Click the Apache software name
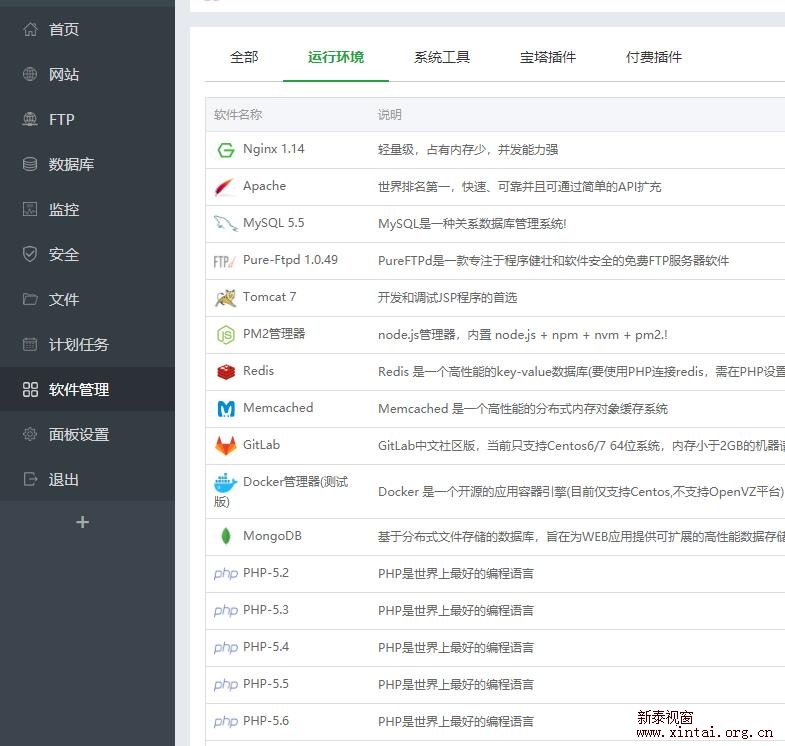The image size is (785, 746). coord(264,186)
